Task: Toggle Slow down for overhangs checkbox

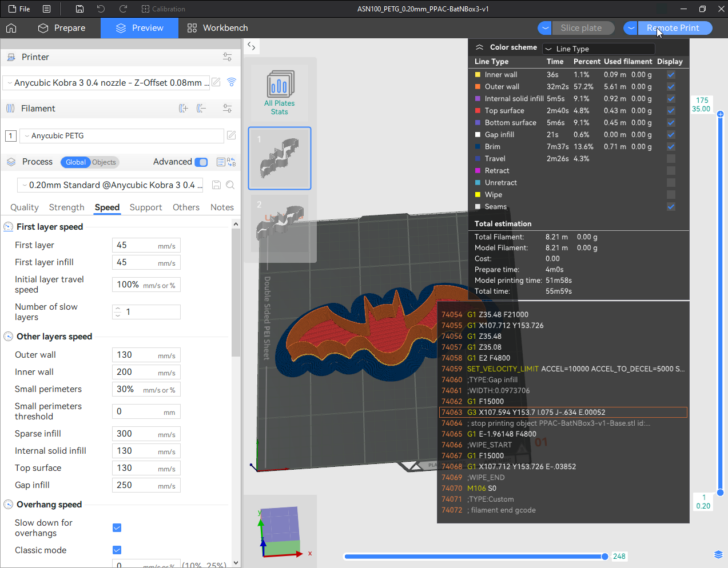Action: click(x=117, y=528)
